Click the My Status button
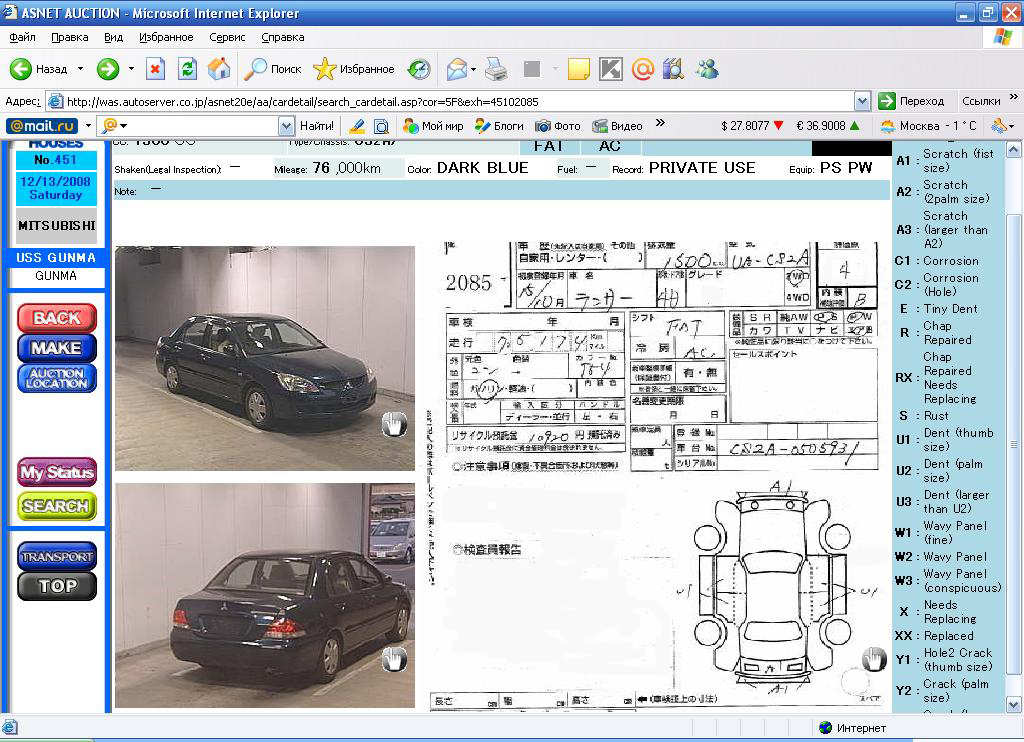This screenshot has height=742, width=1024. point(57,472)
